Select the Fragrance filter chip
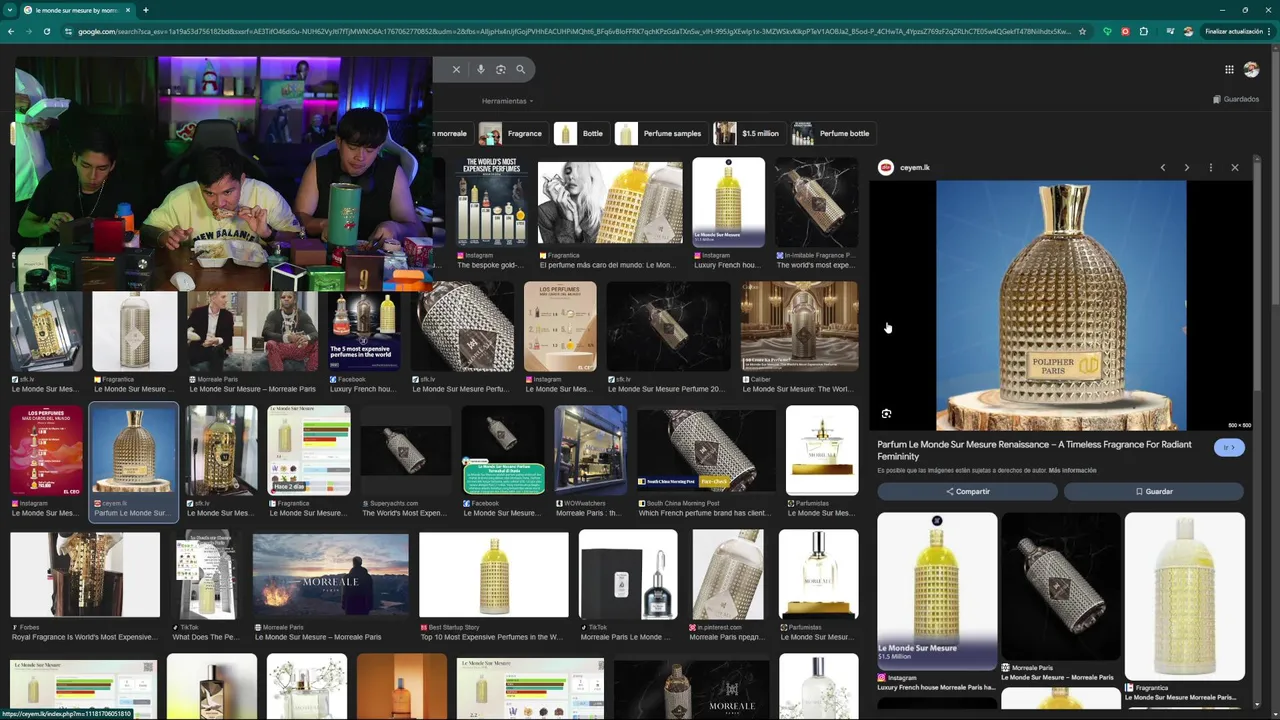Image resolution: width=1280 pixels, height=720 pixels. (x=512, y=133)
